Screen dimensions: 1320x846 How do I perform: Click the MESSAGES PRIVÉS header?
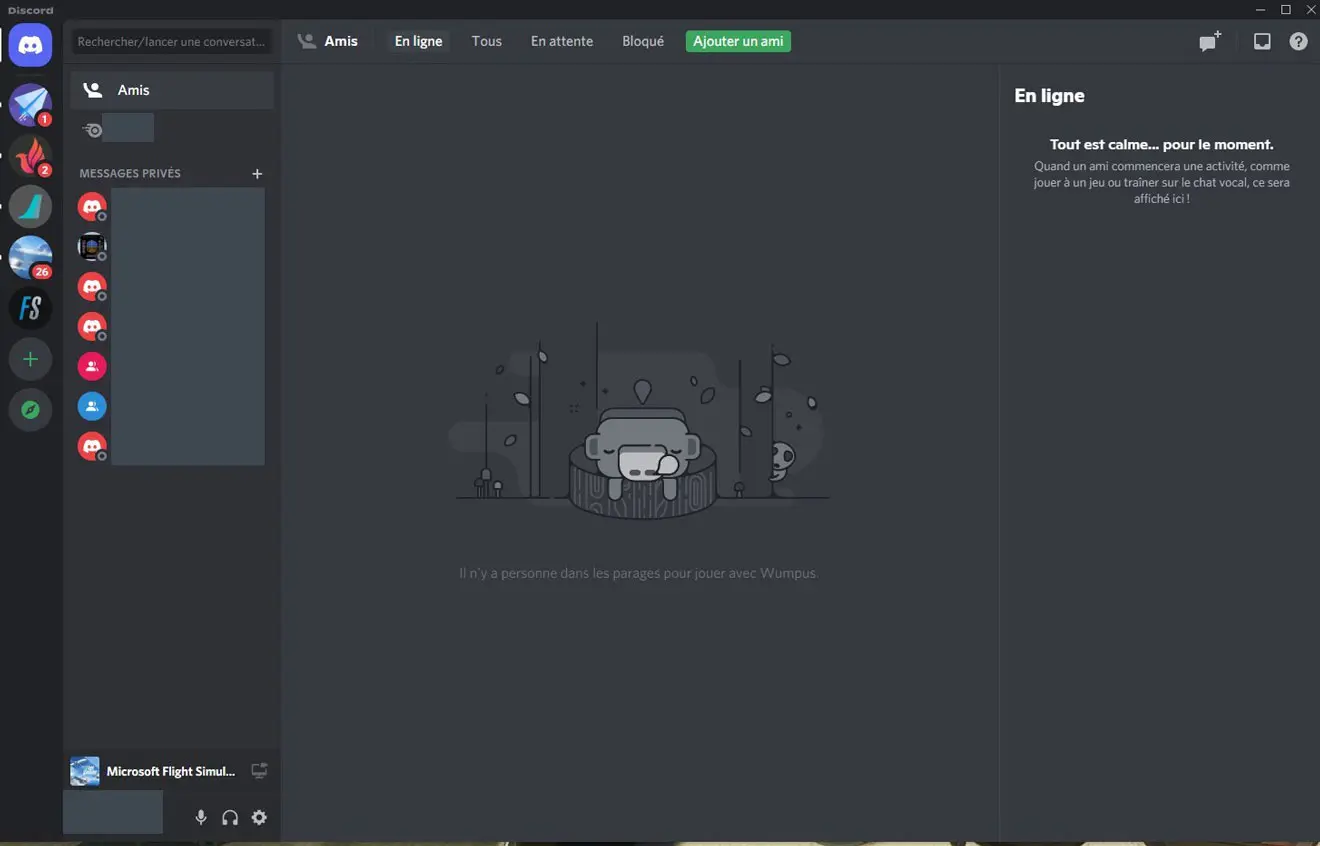(130, 174)
